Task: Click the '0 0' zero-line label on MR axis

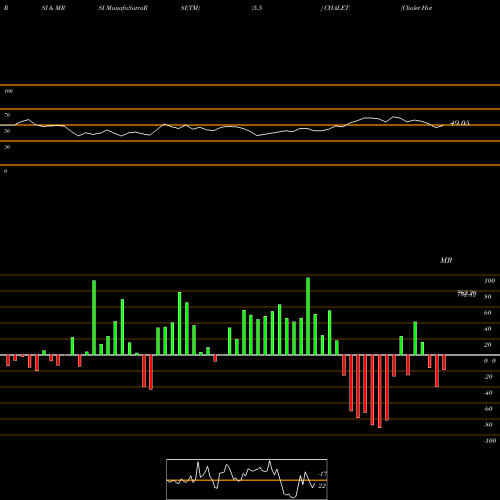Action: (x=490, y=361)
